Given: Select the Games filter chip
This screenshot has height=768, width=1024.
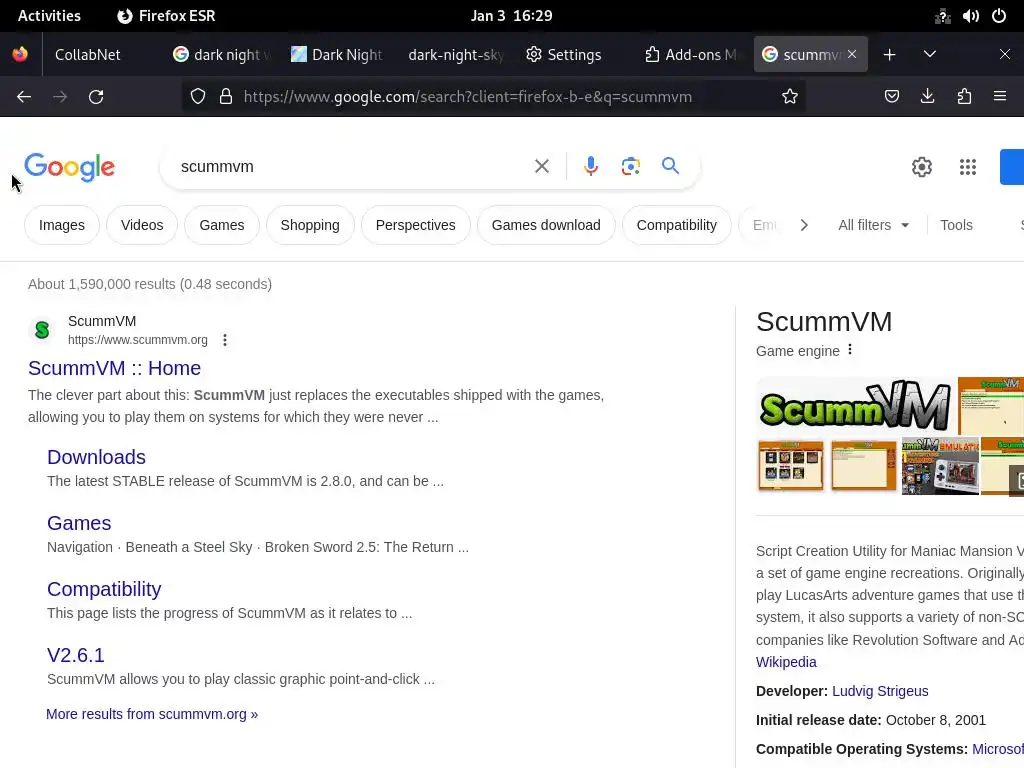Looking at the screenshot, I should click(222, 225).
